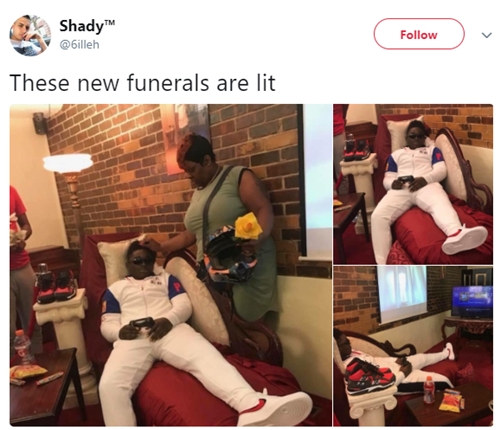500x430 pixels.
Task: Expand the tweet options chevron
Action: click(x=487, y=35)
